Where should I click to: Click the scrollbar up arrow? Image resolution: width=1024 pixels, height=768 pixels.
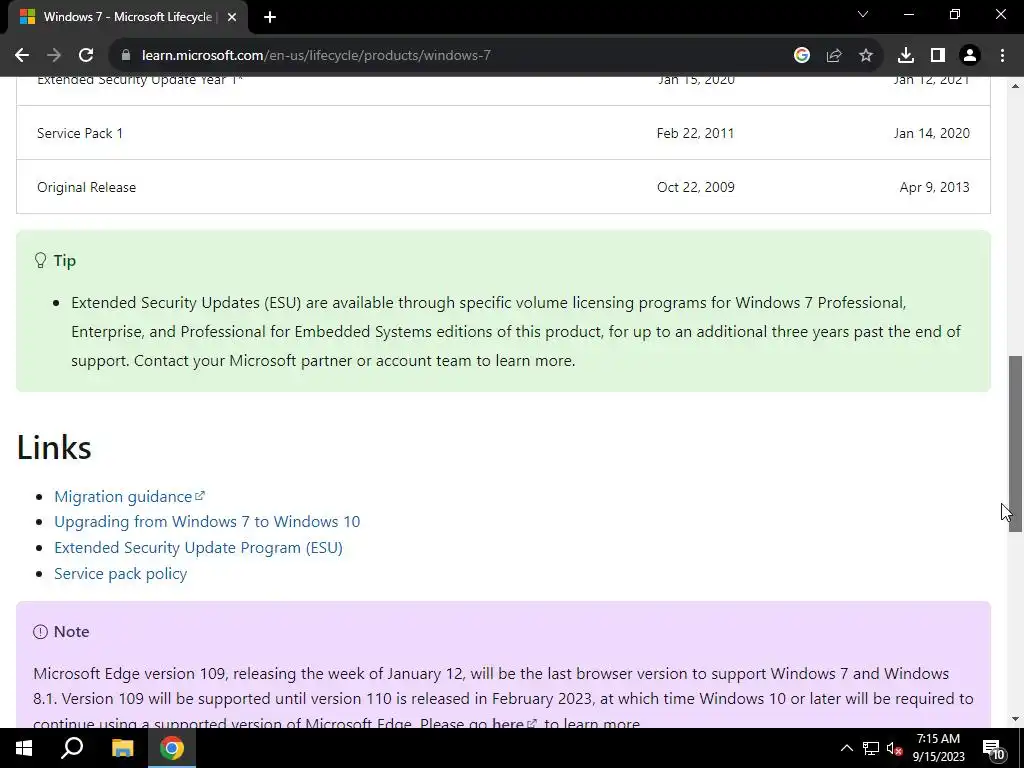tap(1015, 86)
